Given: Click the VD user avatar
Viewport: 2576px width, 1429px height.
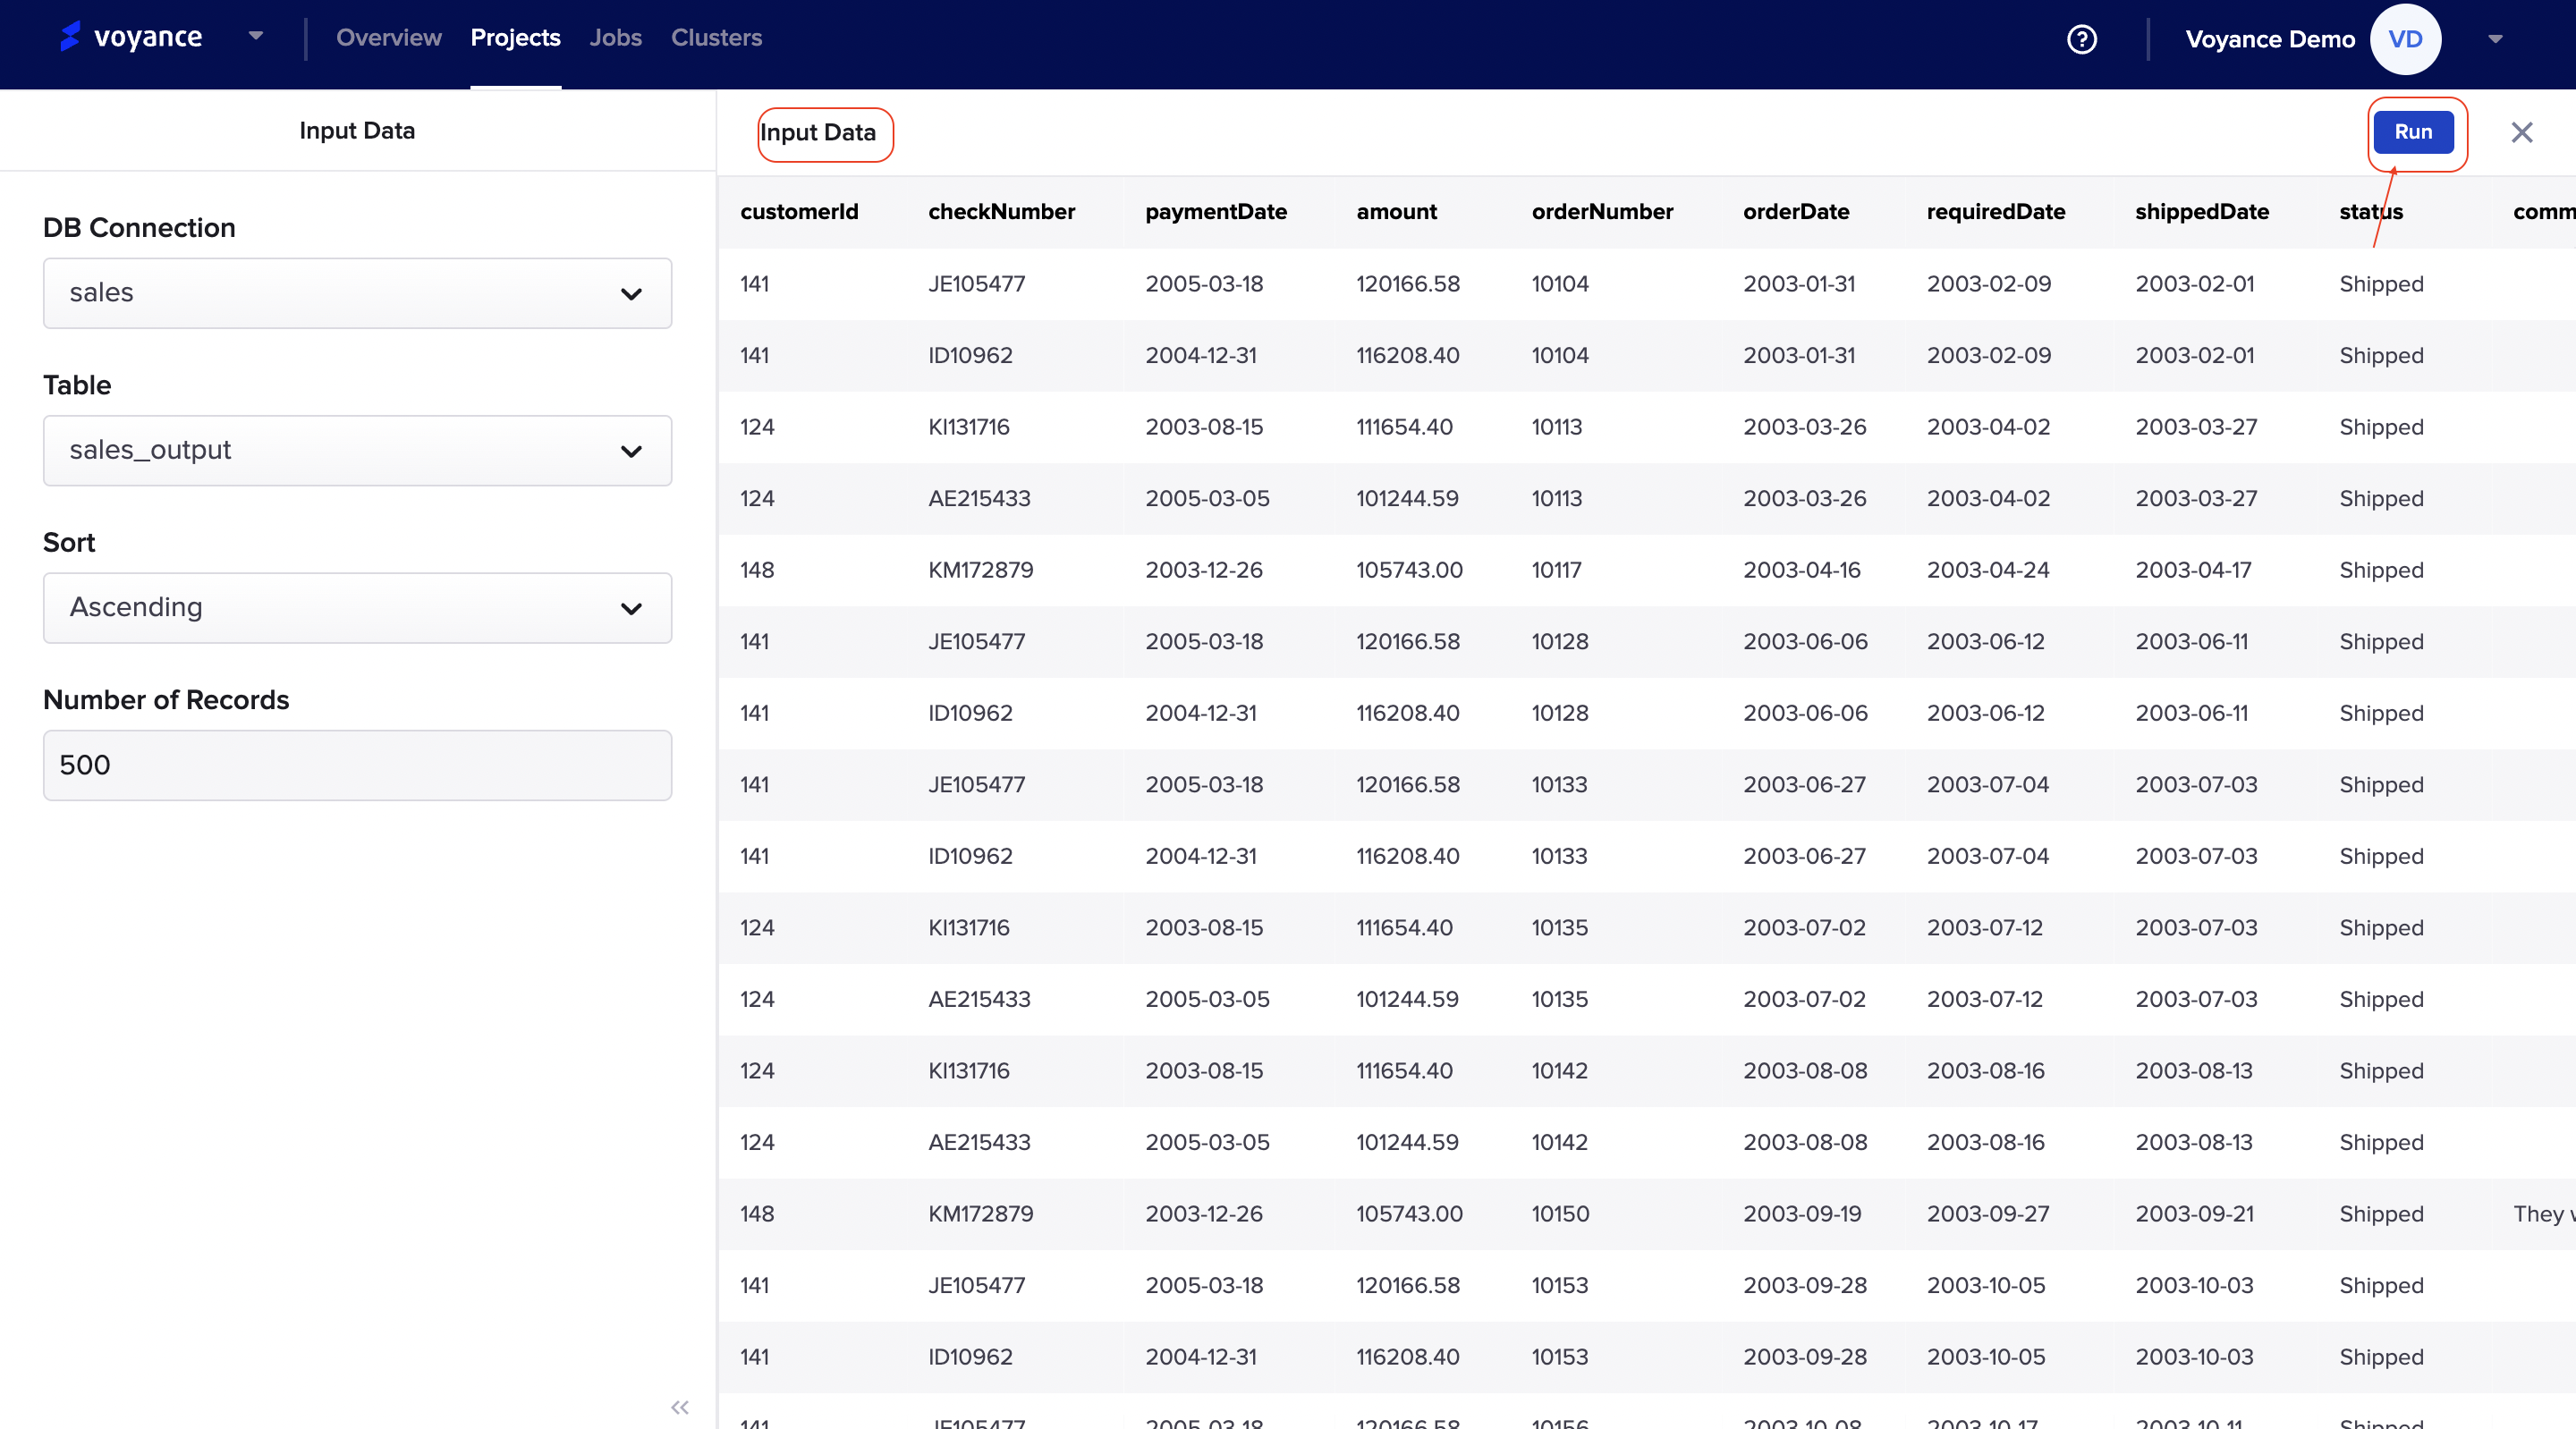Looking at the screenshot, I should [2405, 39].
